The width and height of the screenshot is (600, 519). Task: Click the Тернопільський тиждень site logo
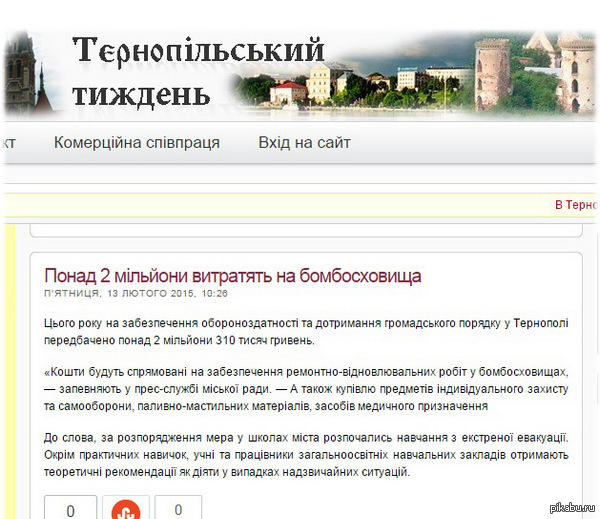point(198,72)
